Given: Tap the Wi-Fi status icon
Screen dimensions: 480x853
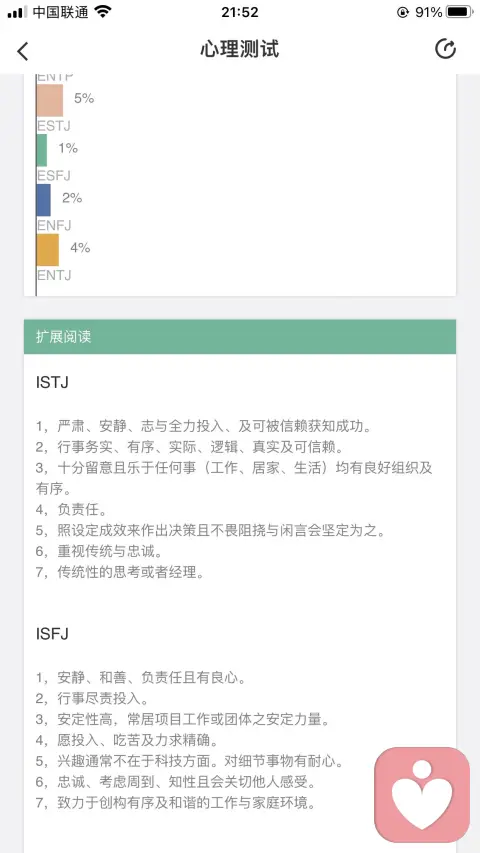Looking at the screenshot, I should click(x=103, y=12).
